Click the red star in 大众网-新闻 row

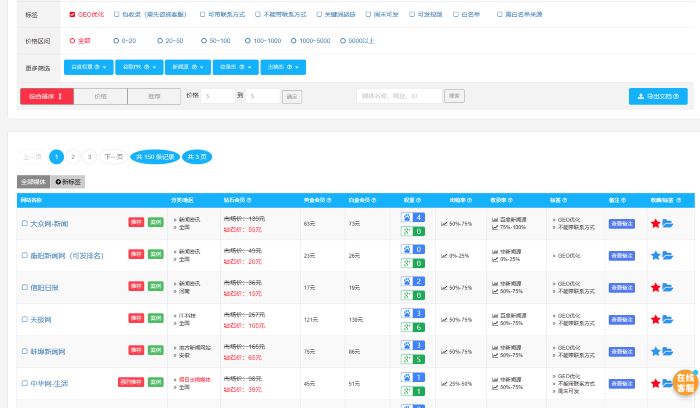[655, 224]
